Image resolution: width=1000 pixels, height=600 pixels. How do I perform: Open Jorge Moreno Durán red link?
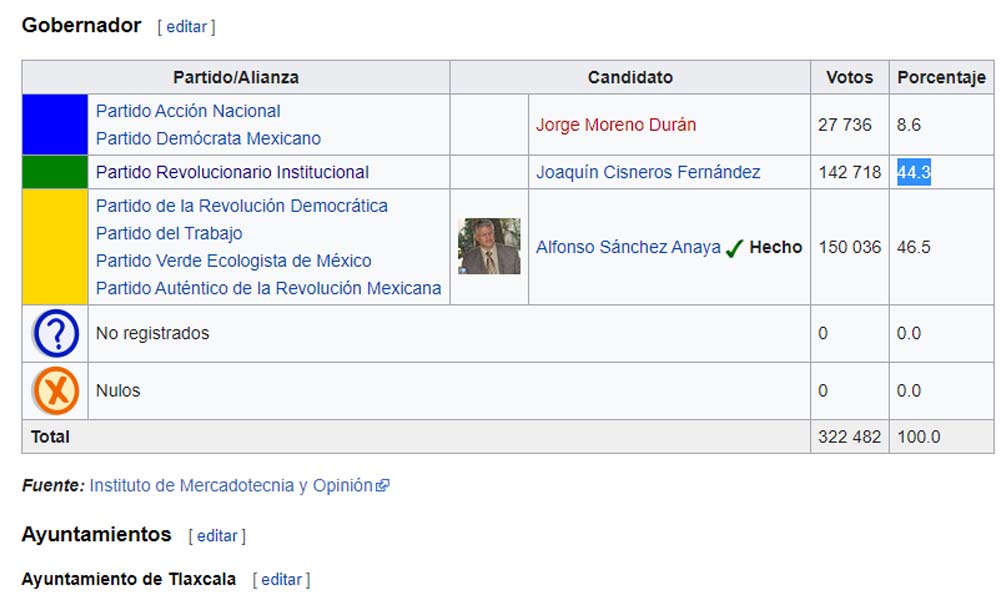tap(615, 124)
